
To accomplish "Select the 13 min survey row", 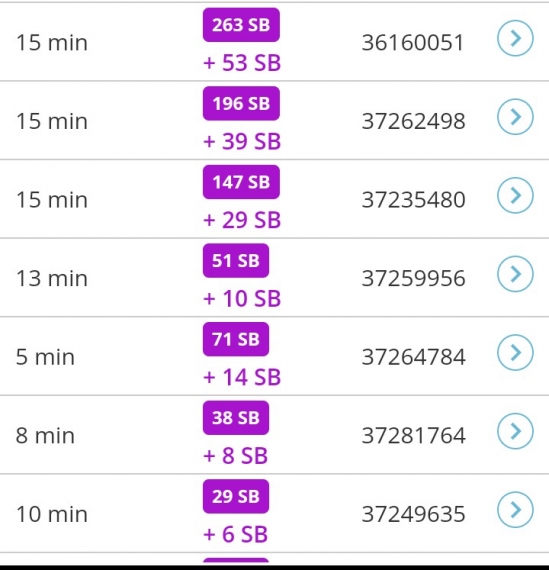I will point(274,277).
